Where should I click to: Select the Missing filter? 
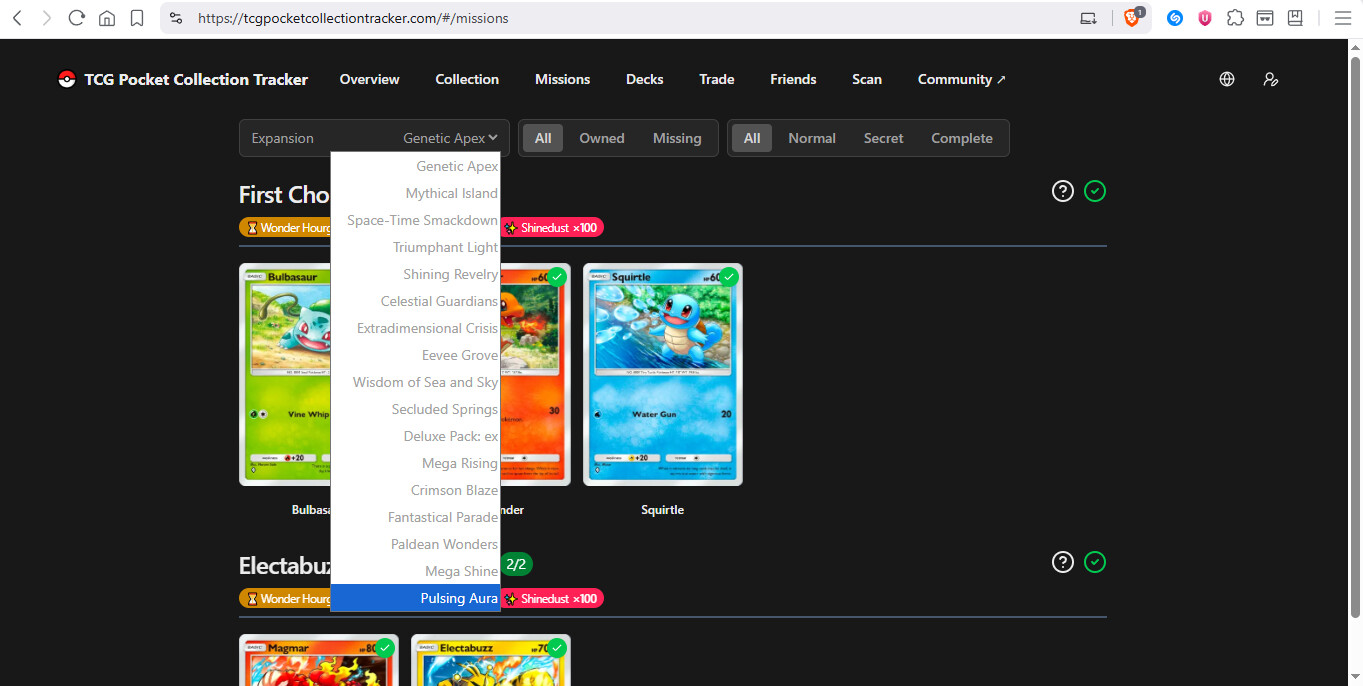(x=677, y=138)
